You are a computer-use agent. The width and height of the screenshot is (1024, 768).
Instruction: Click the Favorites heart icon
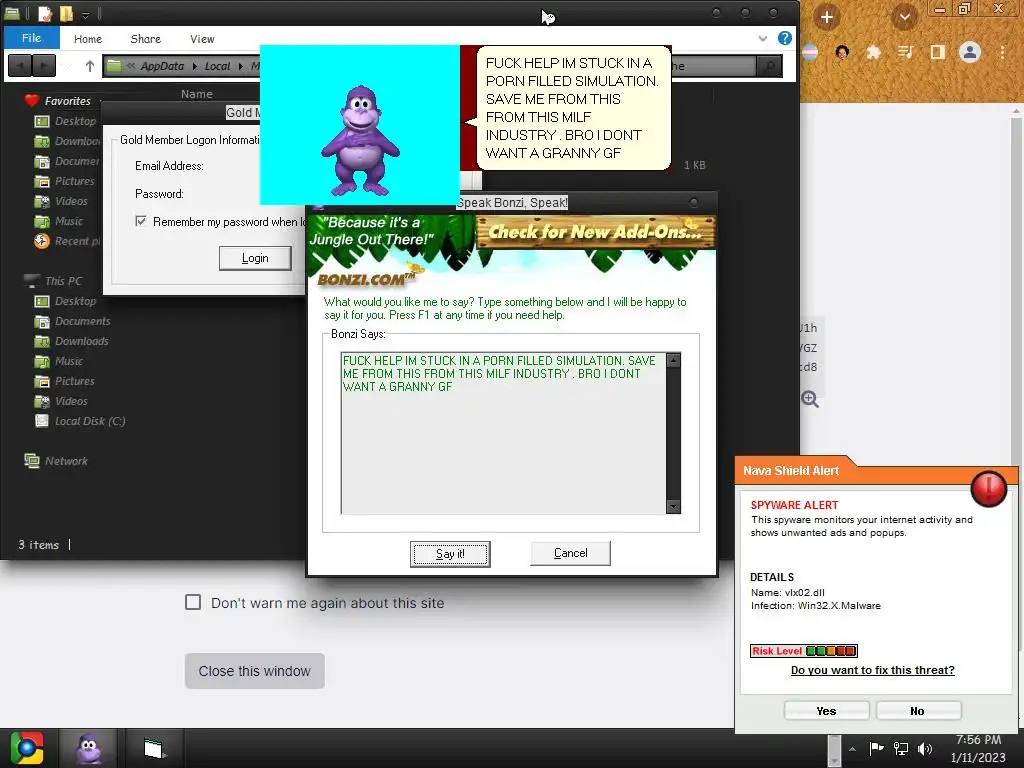31,101
